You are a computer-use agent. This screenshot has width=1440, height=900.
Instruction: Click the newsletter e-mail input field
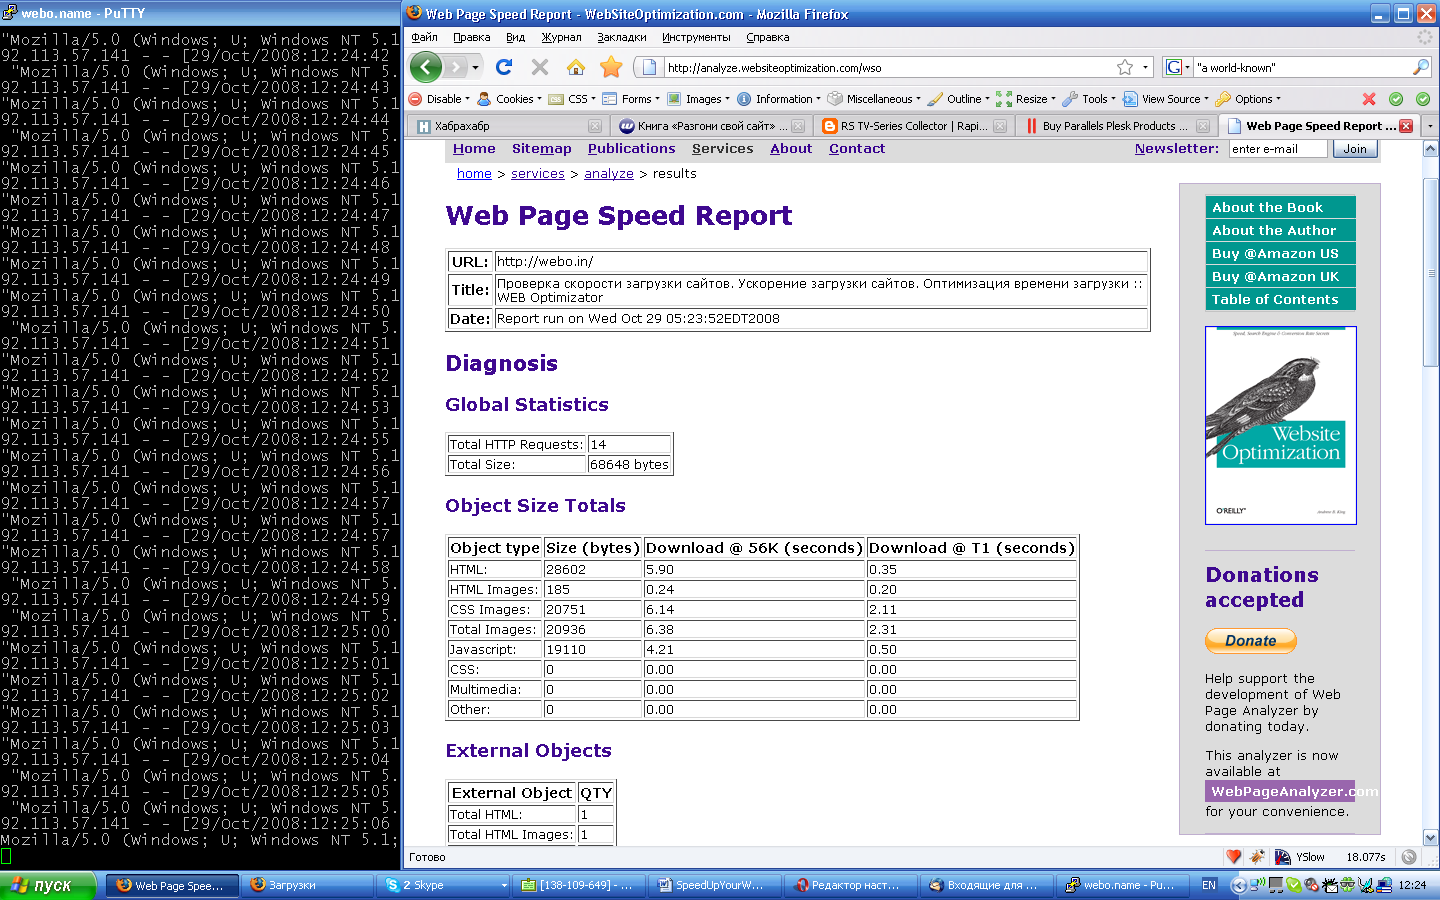point(1277,149)
